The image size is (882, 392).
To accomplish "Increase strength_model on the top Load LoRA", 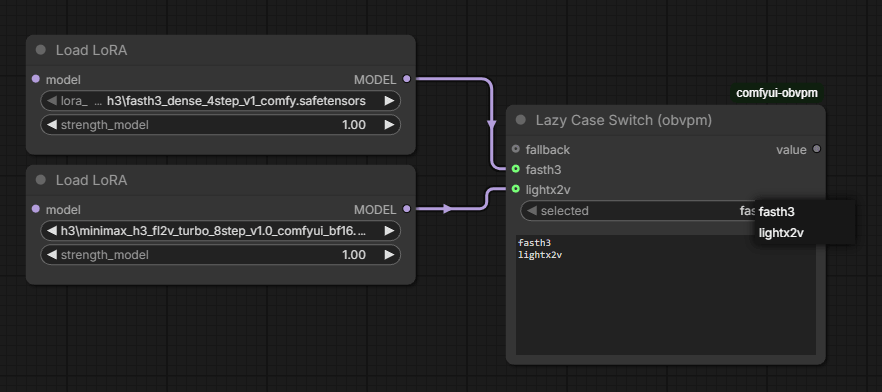I will [389, 125].
